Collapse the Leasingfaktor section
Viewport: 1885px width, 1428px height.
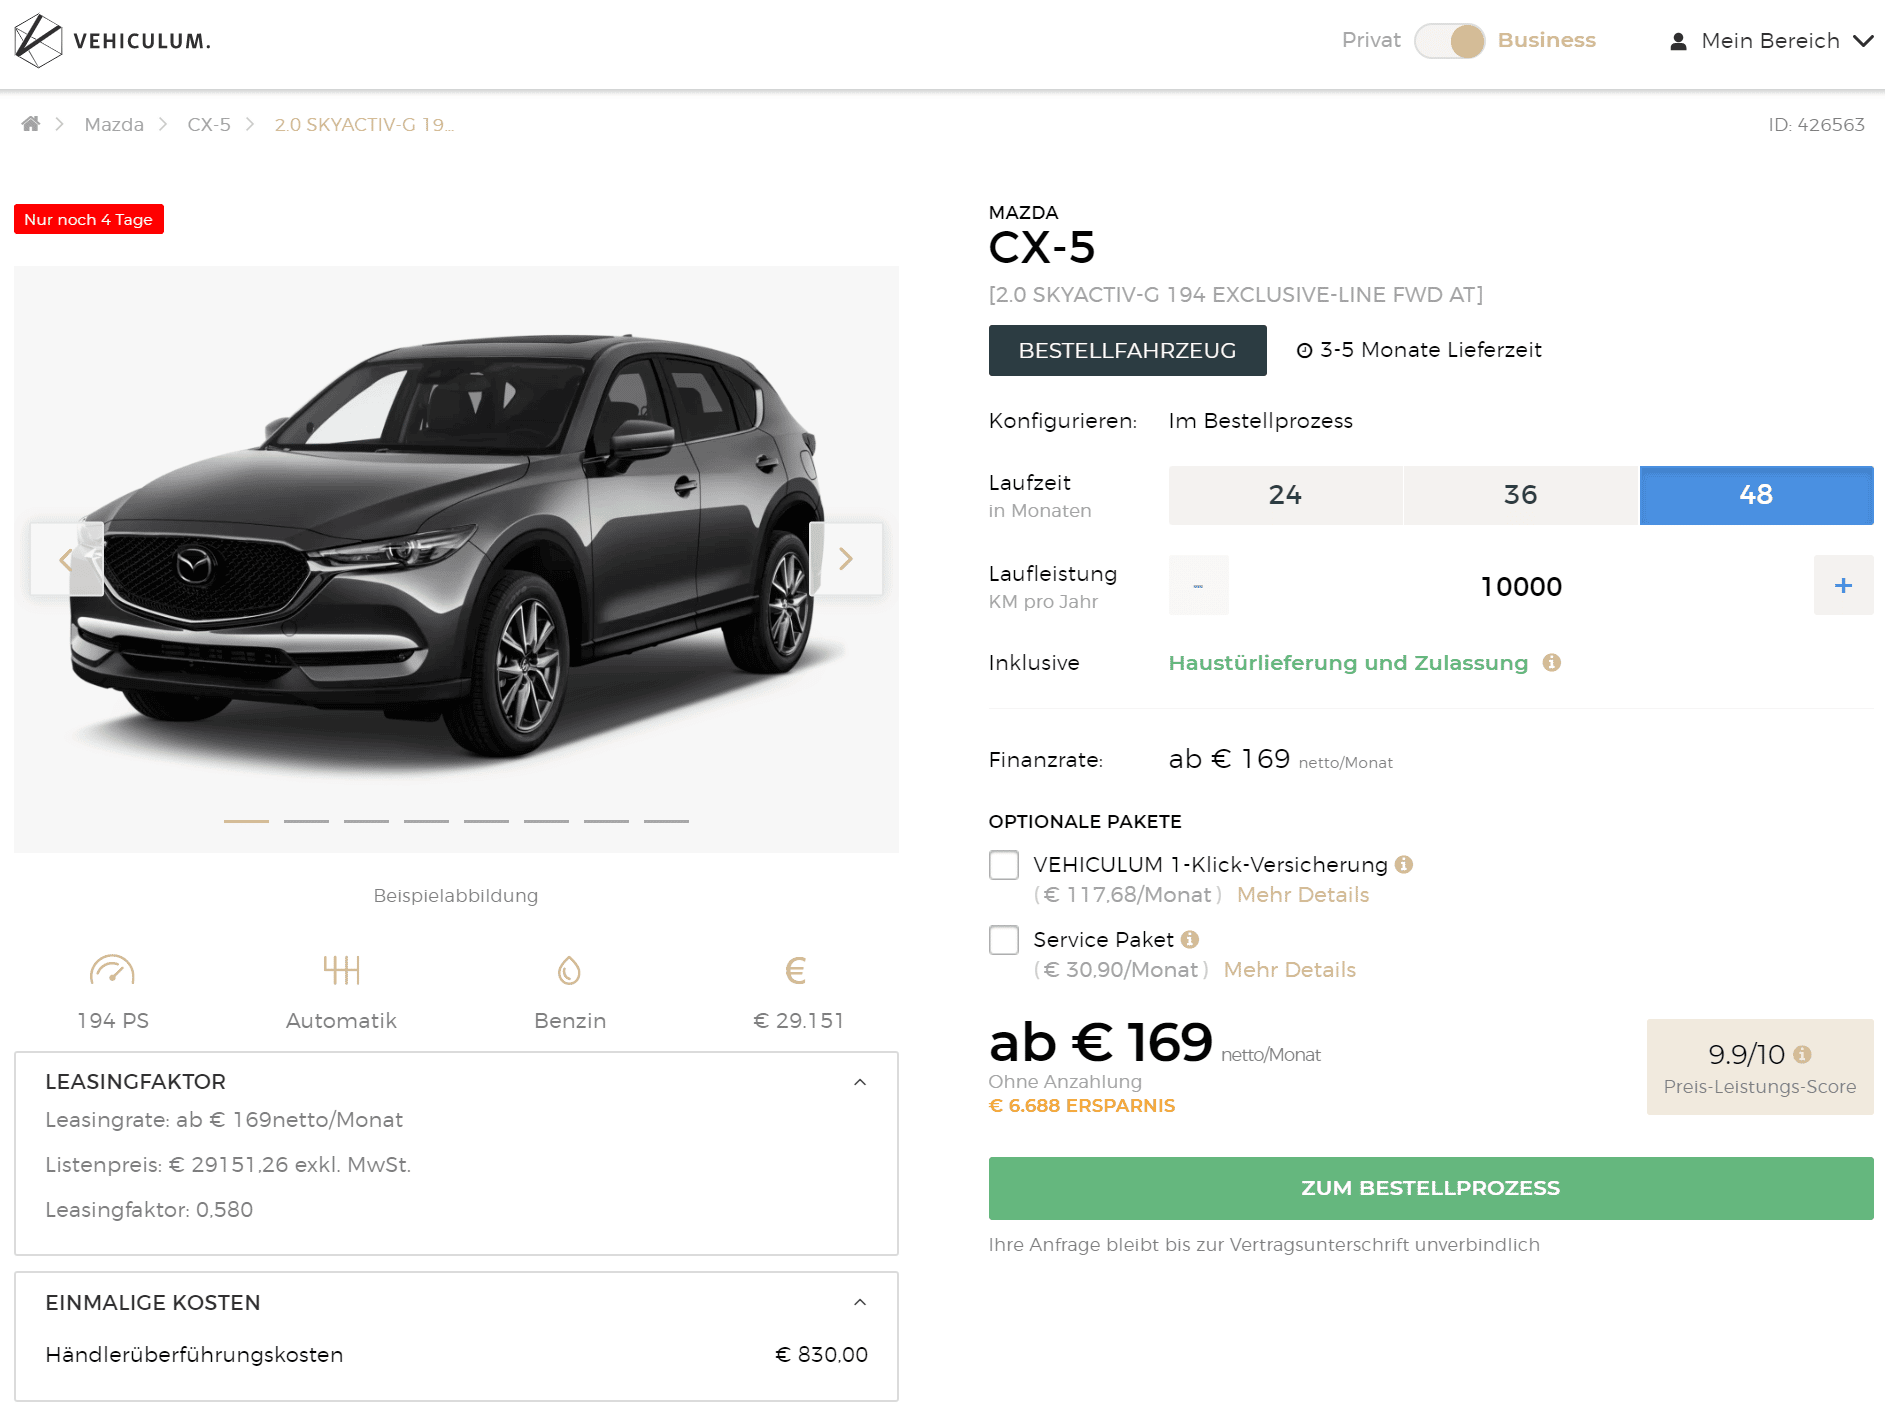tap(860, 1082)
